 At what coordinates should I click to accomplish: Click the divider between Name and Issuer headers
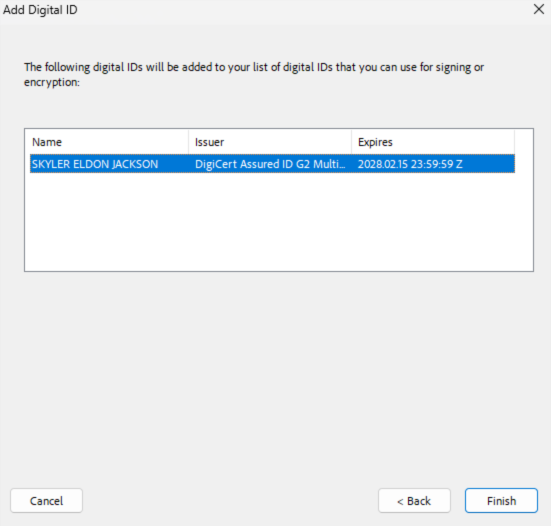pos(189,142)
